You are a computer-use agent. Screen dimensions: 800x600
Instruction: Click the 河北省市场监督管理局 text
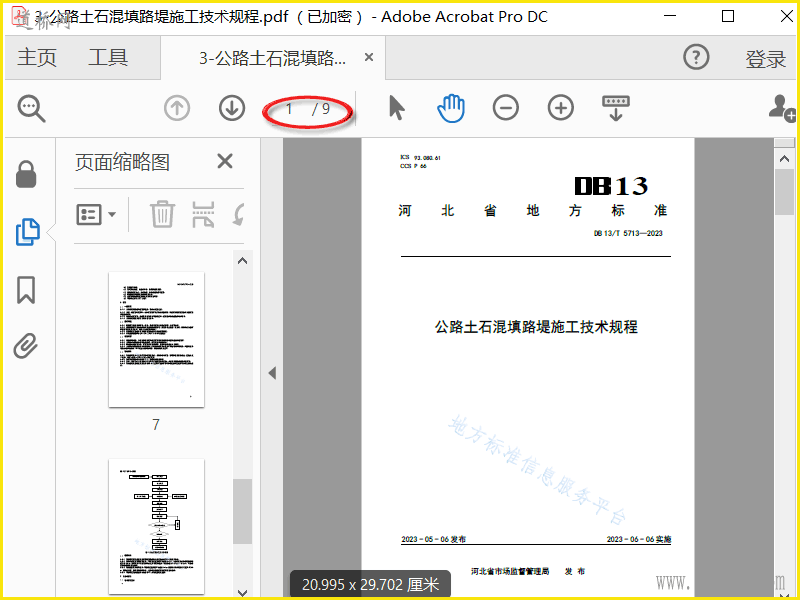coord(510,571)
